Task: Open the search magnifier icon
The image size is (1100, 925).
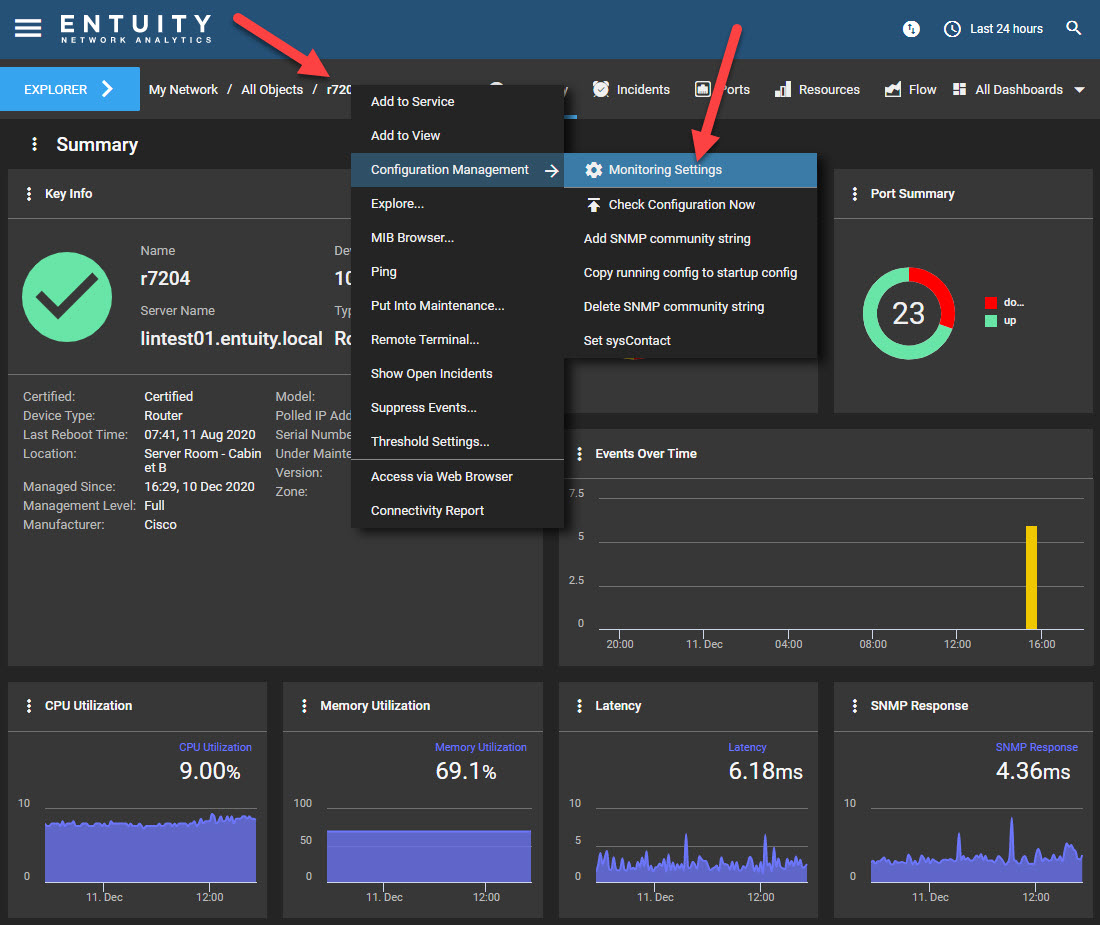Action: point(1073,28)
